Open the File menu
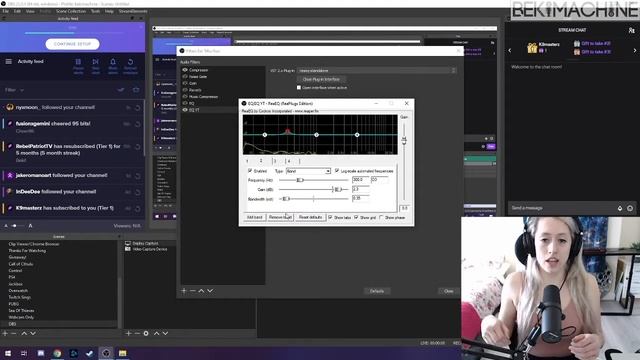 (x=5, y=11)
